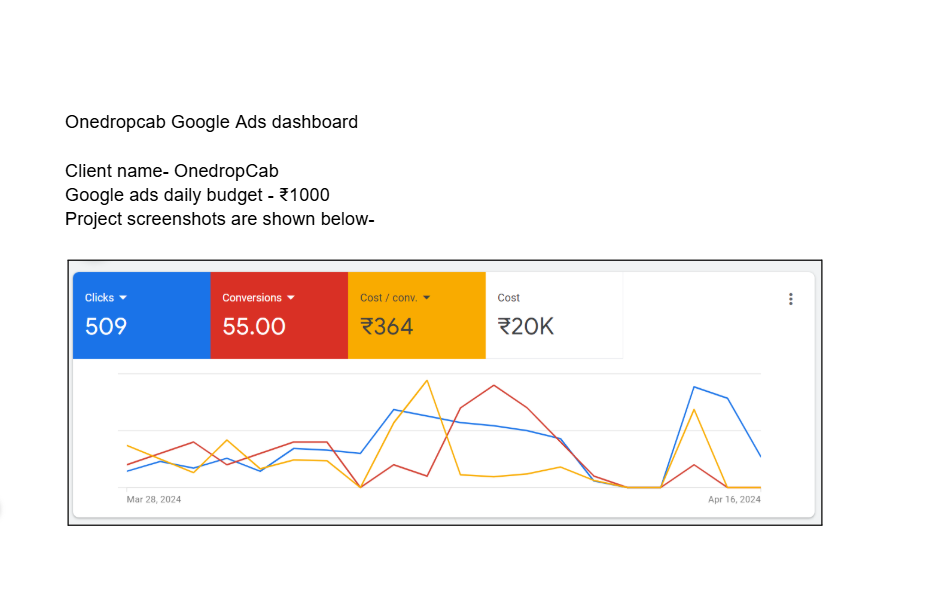Click the Mar 28, 2024 start date label
The width and height of the screenshot is (929, 599).
153,499
